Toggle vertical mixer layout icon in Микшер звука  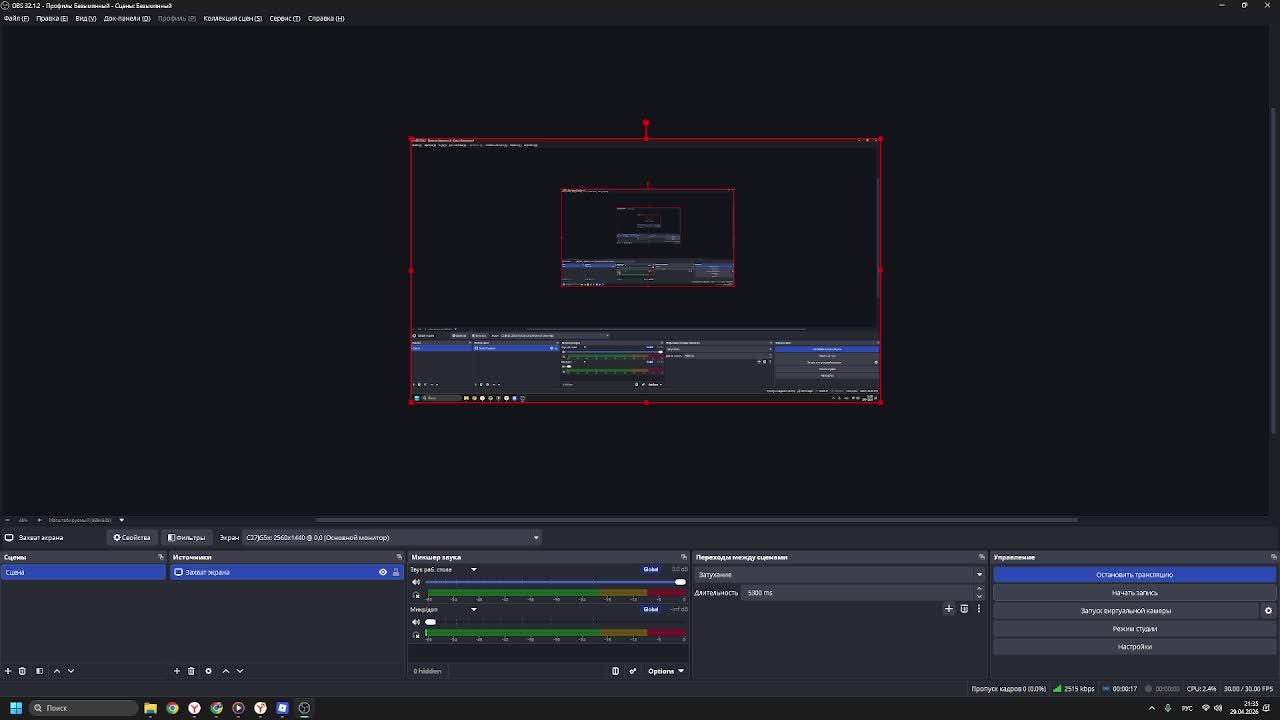[x=615, y=671]
